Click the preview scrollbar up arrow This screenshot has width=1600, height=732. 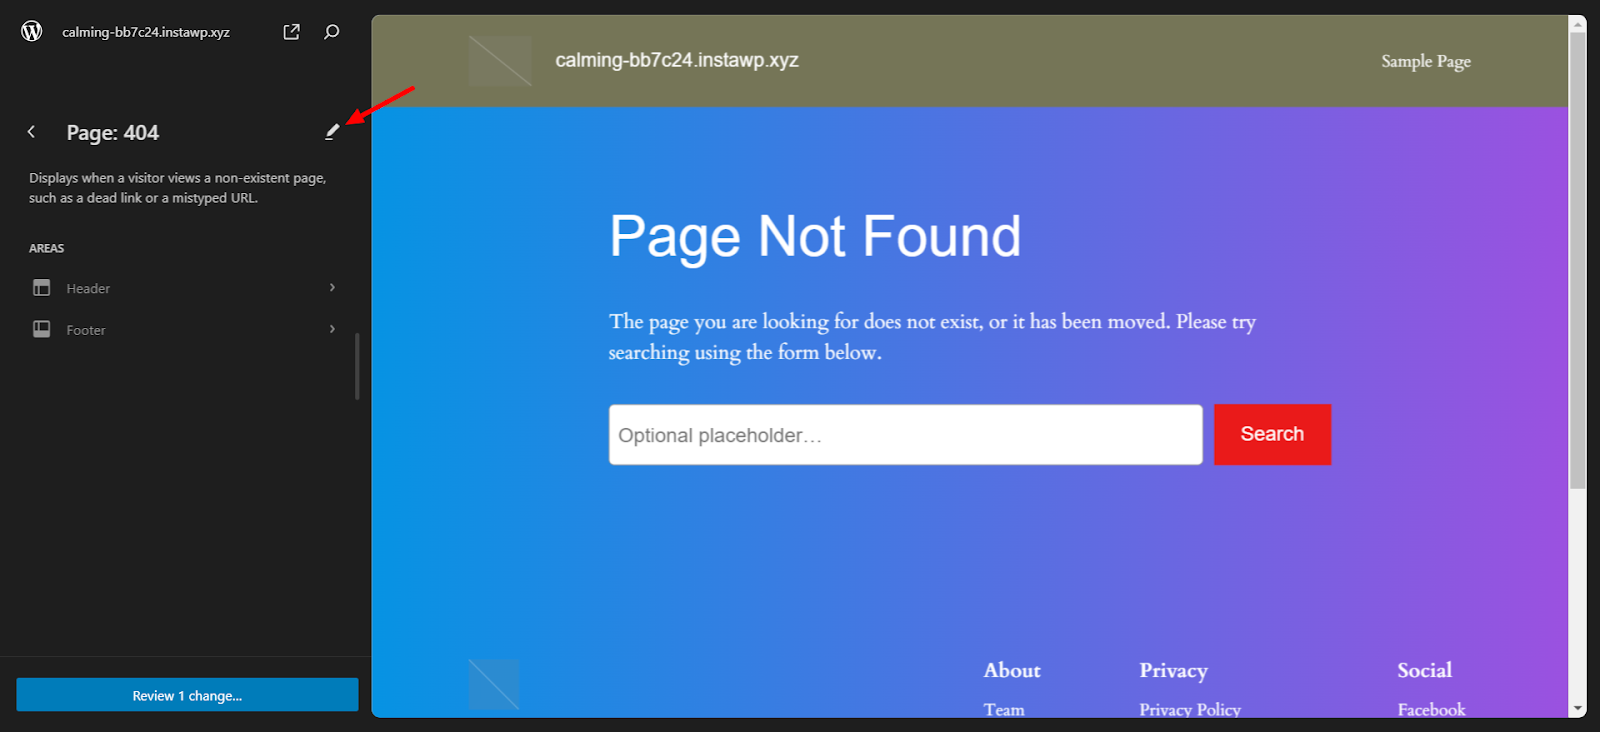pyautogui.click(x=1577, y=23)
